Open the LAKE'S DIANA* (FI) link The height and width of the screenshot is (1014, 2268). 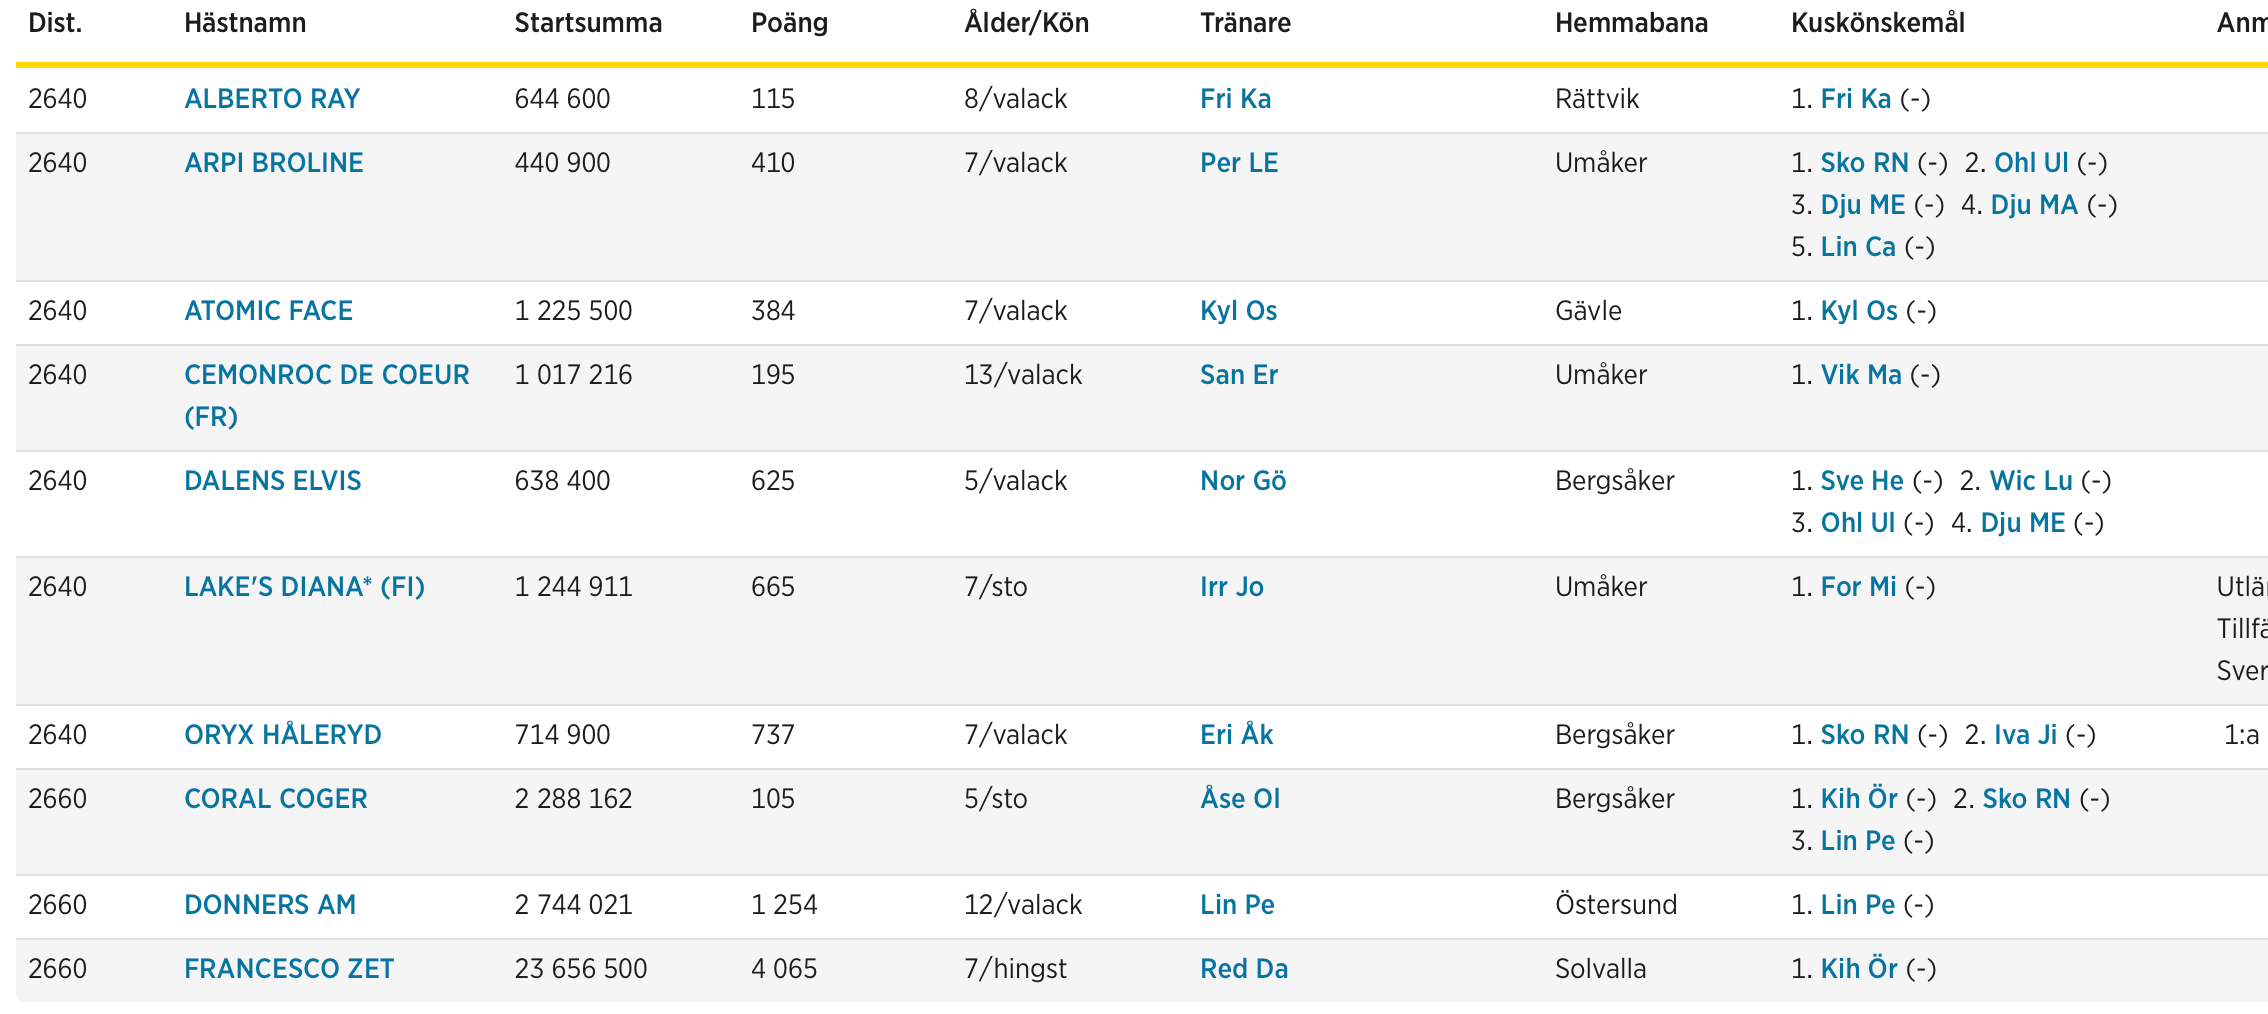point(305,587)
